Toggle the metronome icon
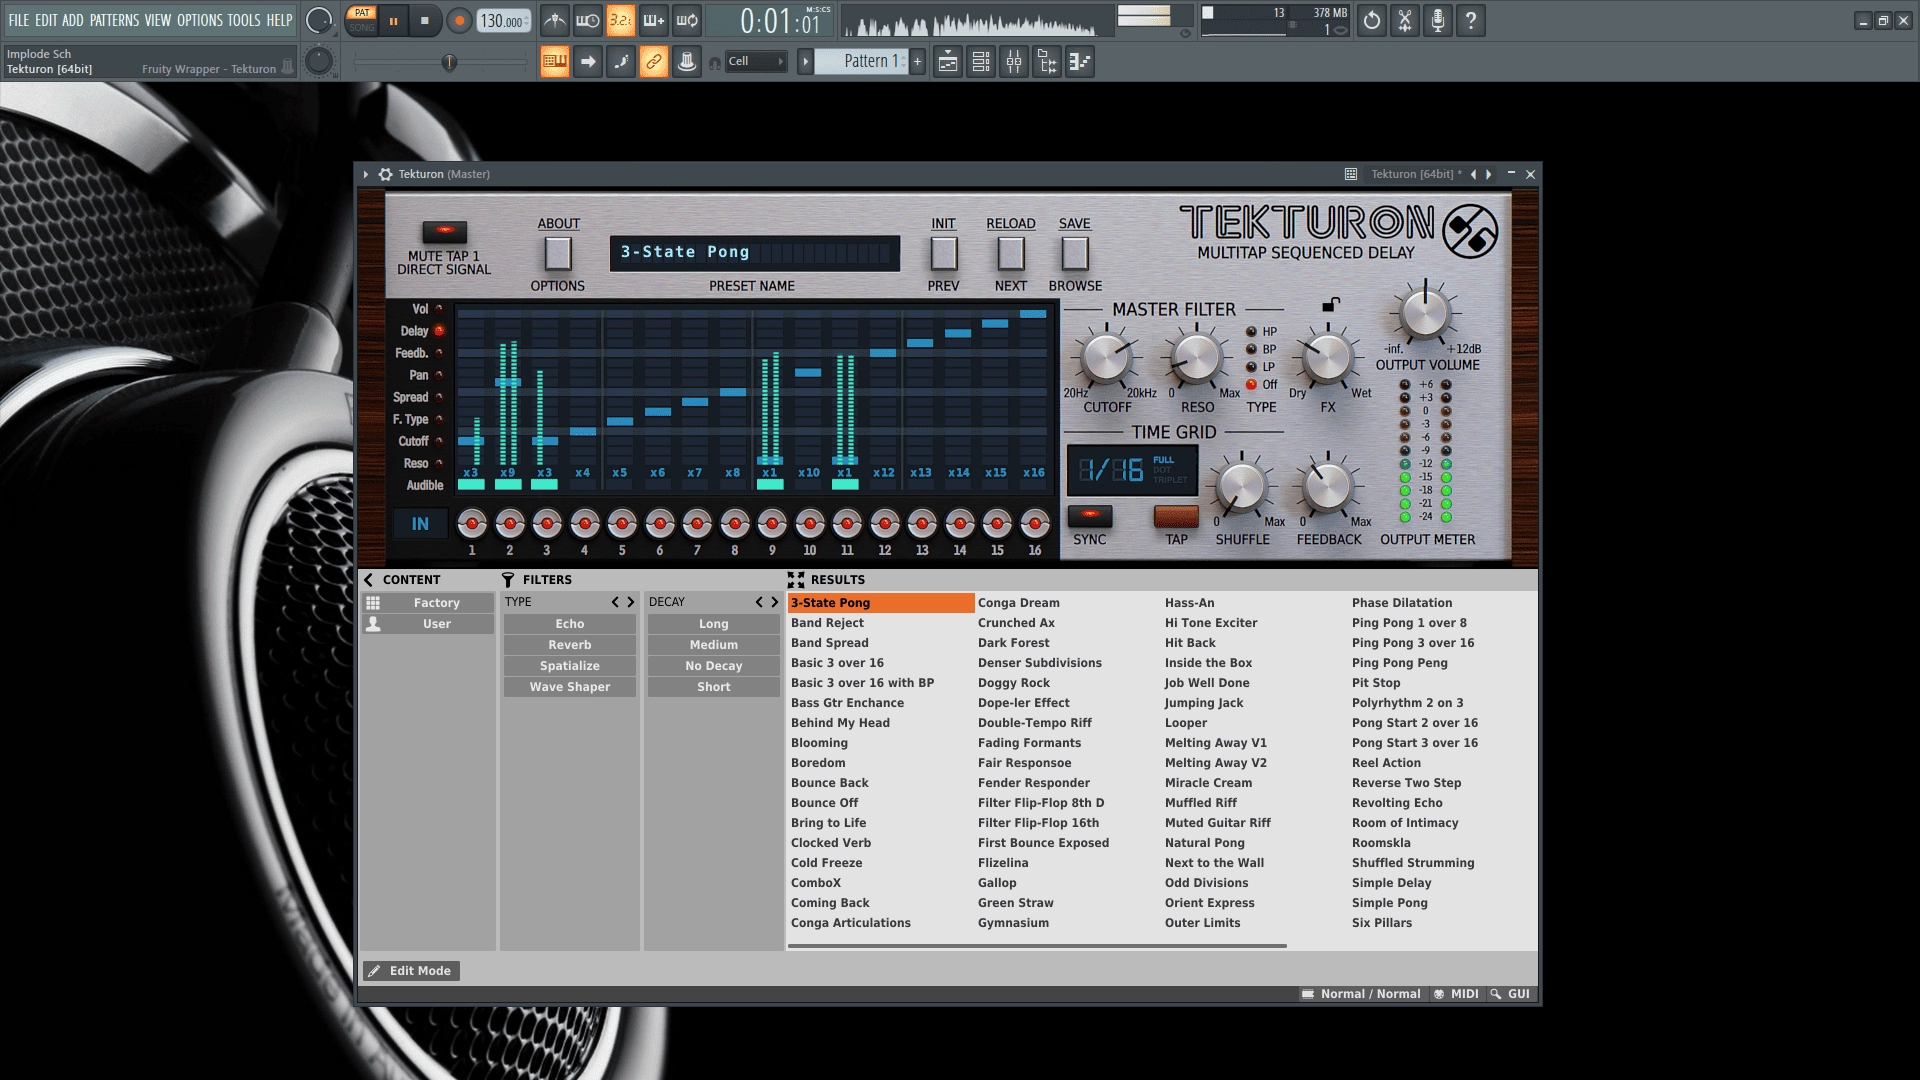Image resolution: width=1920 pixels, height=1080 pixels. [x=555, y=20]
